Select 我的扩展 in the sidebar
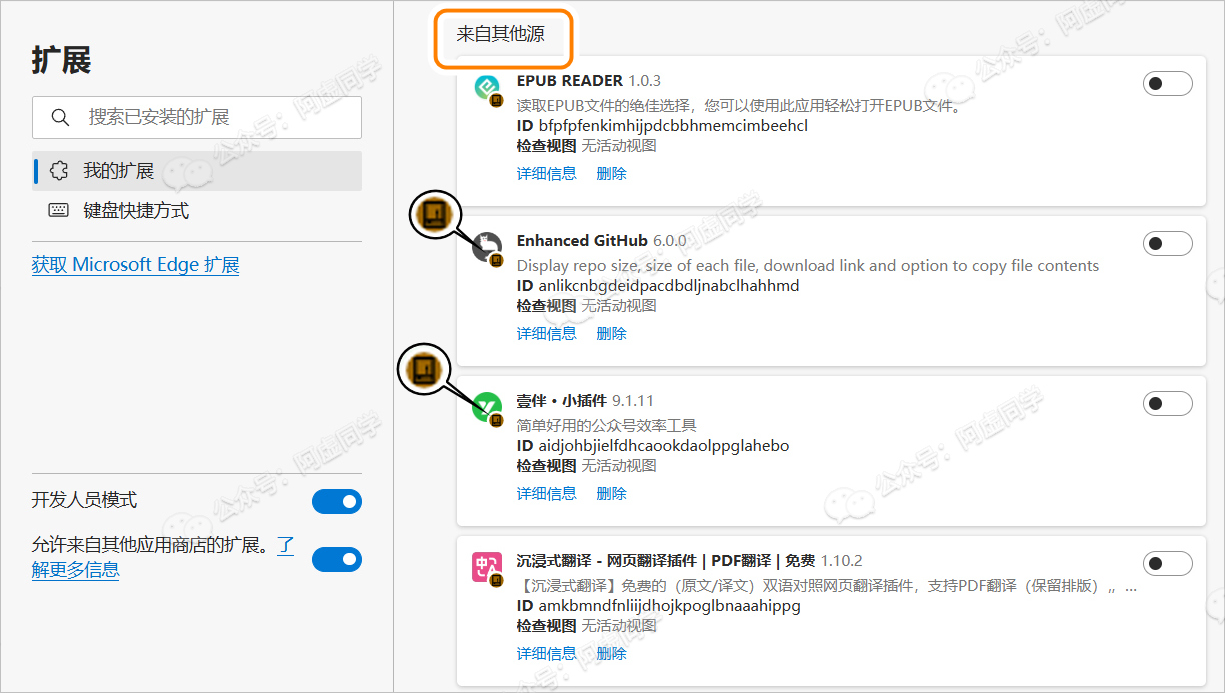 118,171
